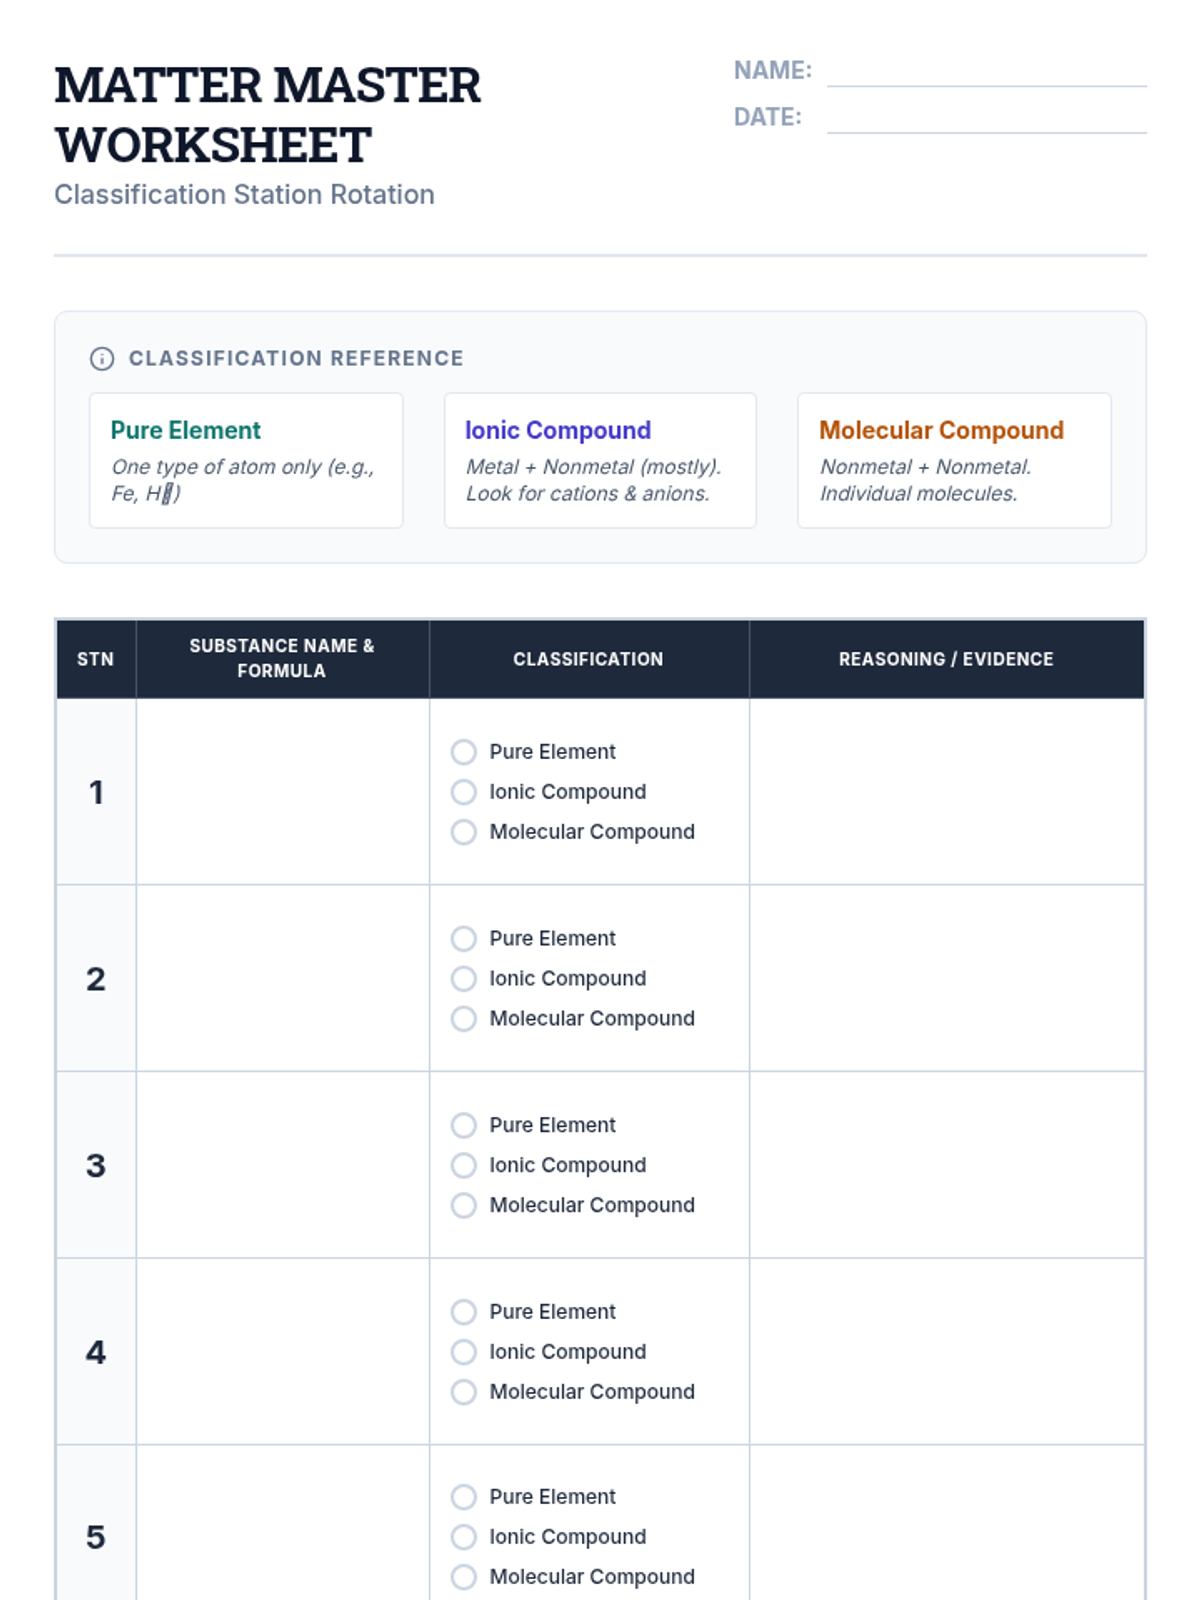The image size is (1200, 1600).
Task: Select Pure Element for station 1
Action: click(464, 752)
